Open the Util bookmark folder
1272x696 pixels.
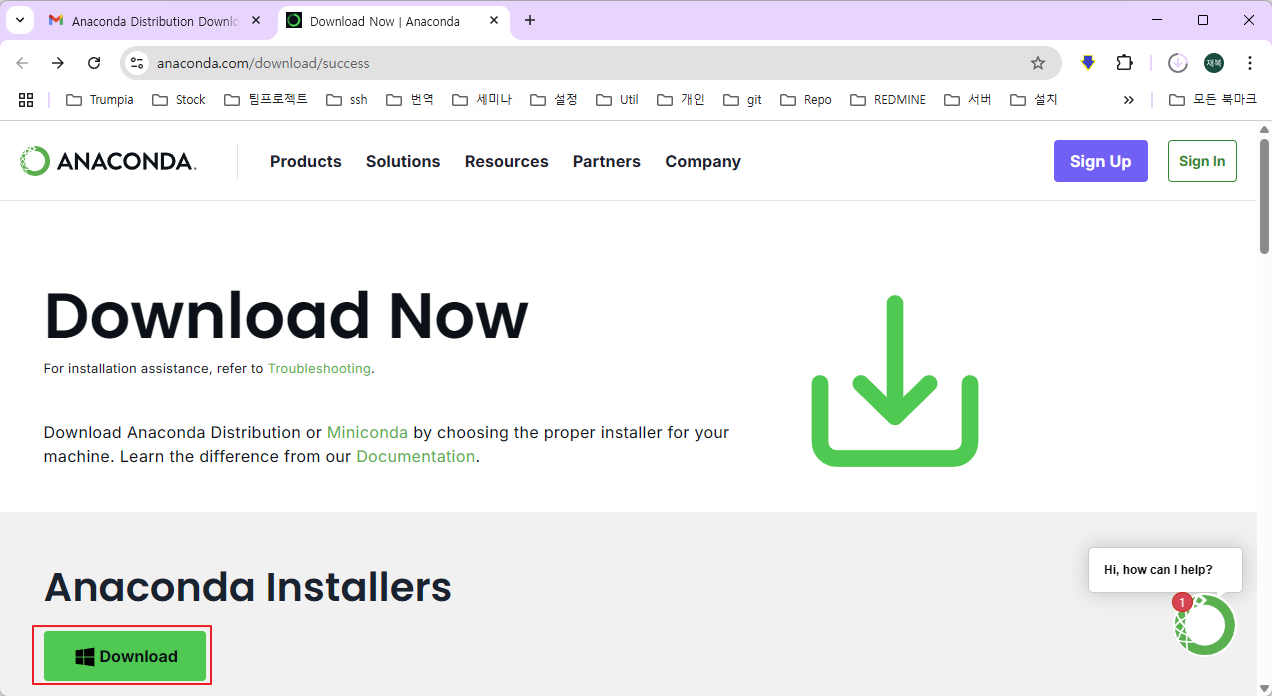click(617, 99)
